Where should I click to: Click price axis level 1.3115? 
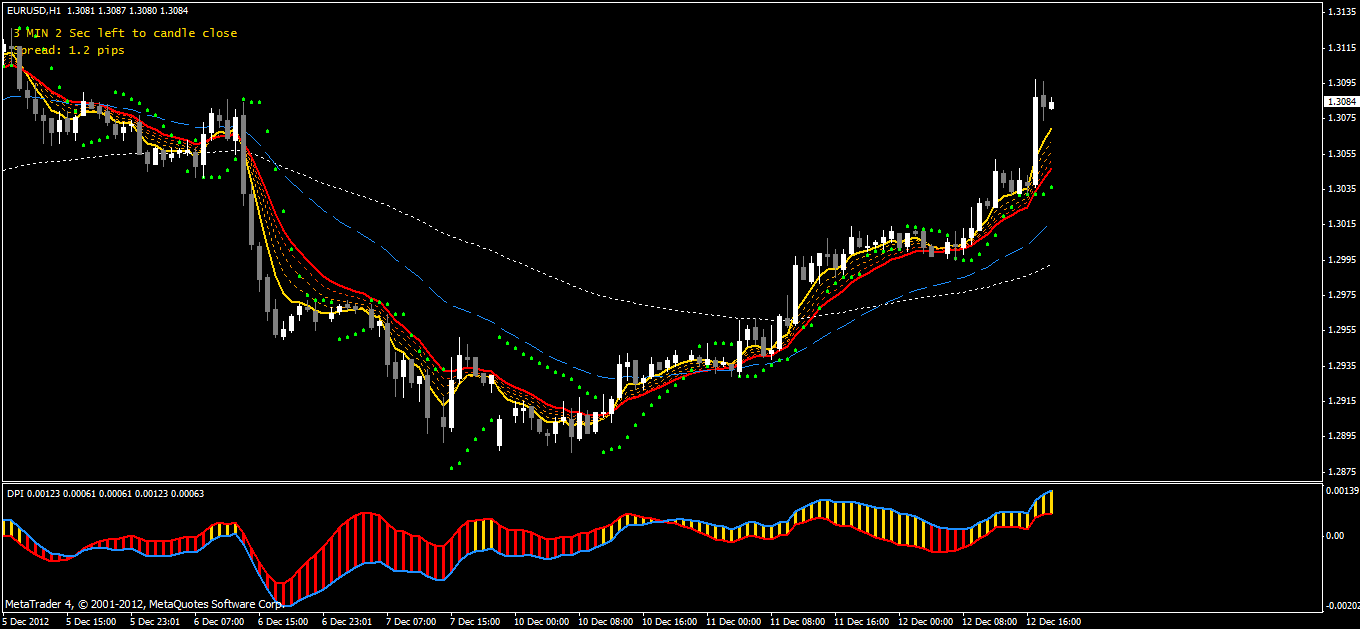click(1341, 48)
